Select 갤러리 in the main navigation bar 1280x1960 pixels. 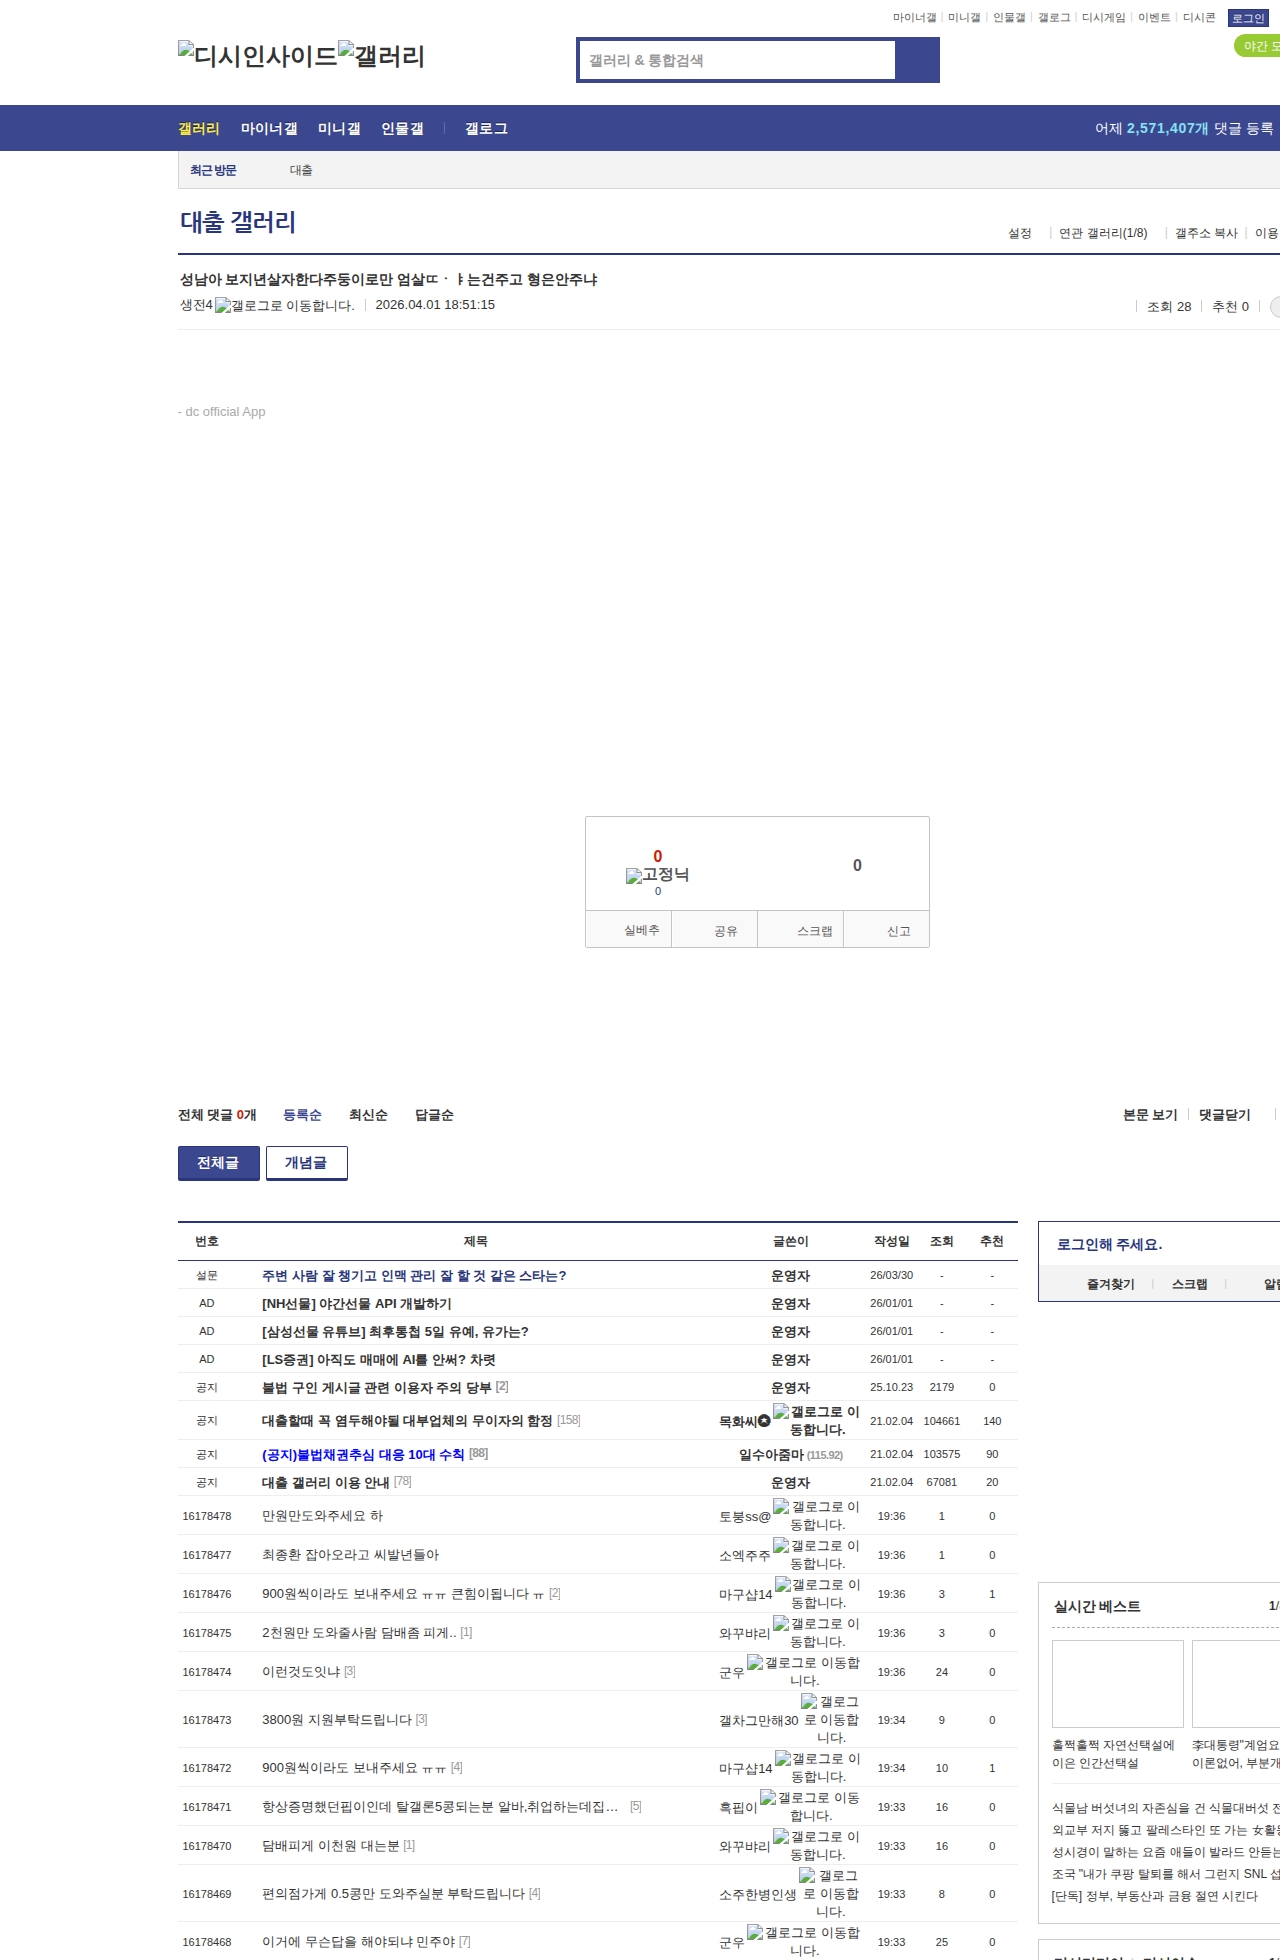(199, 128)
